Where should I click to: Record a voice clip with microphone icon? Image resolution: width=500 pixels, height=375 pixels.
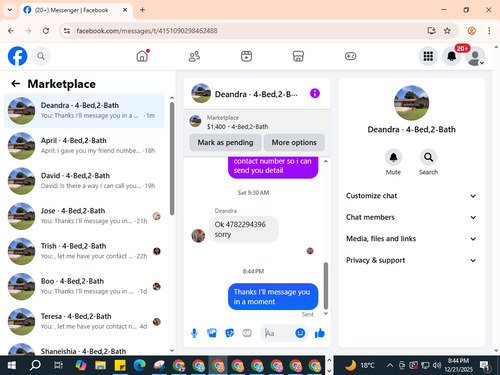[x=194, y=333]
